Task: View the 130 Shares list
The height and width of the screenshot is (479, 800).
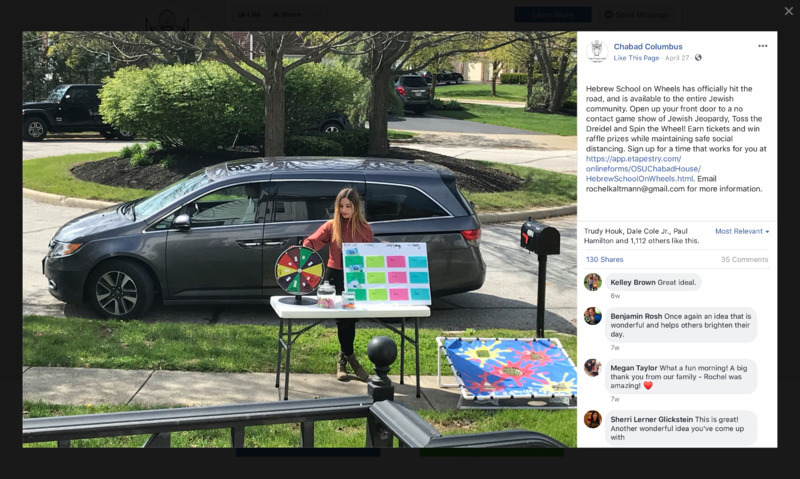Action: pyautogui.click(x=605, y=260)
